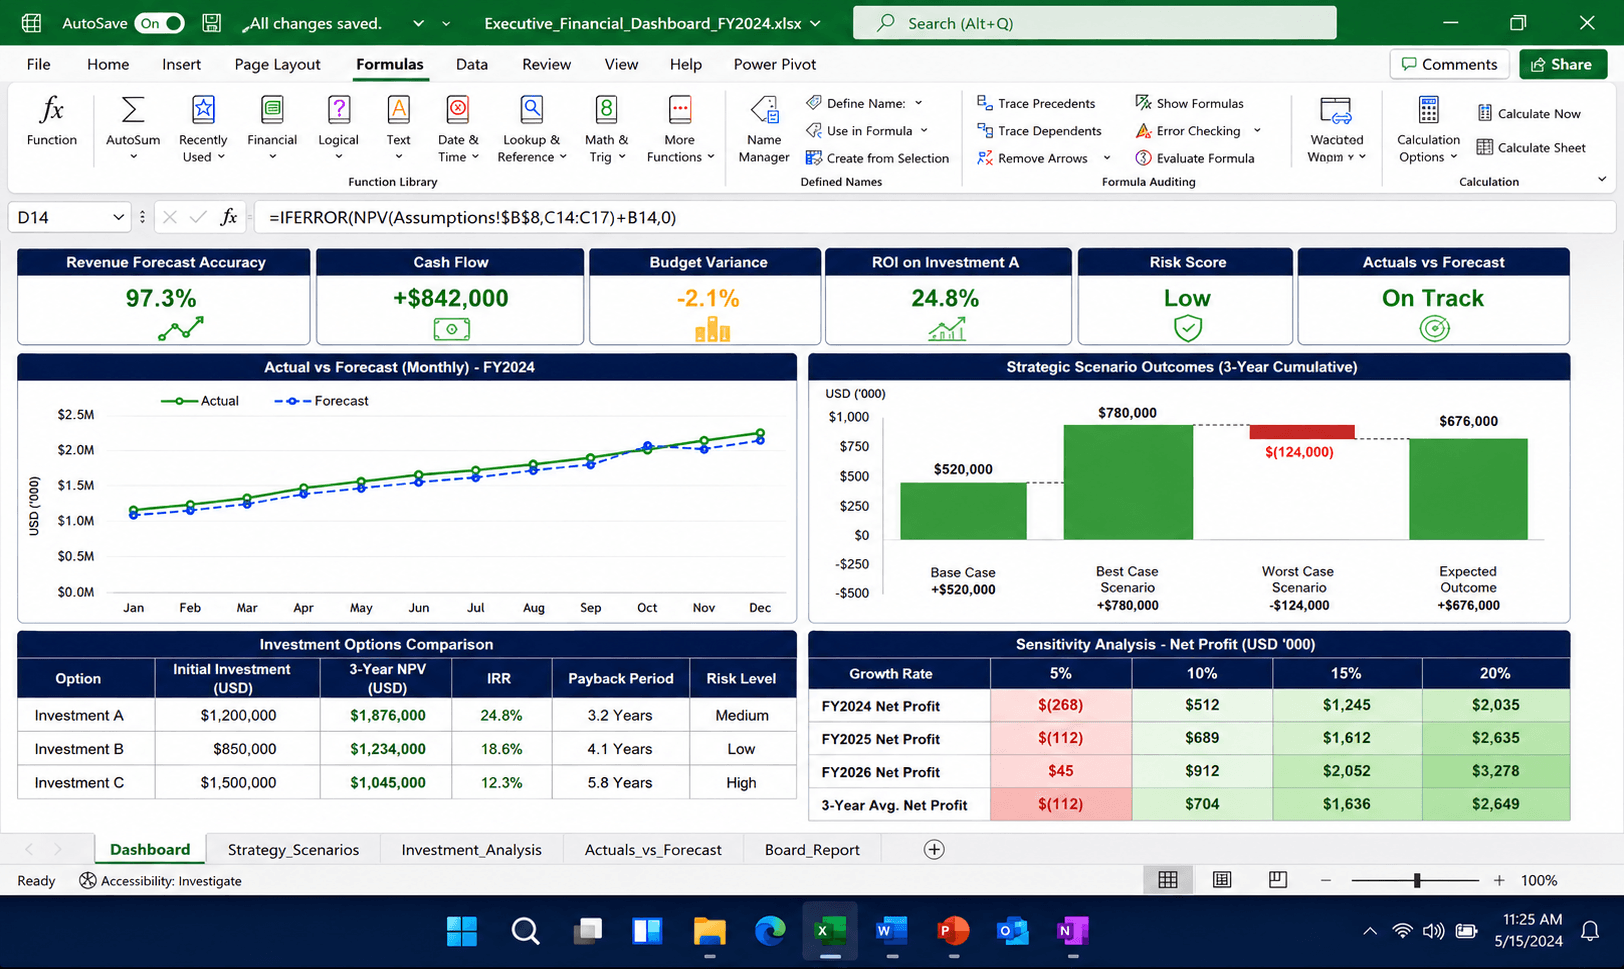
Task: Click Accessibility: Investigate in status bar
Action: [160, 881]
